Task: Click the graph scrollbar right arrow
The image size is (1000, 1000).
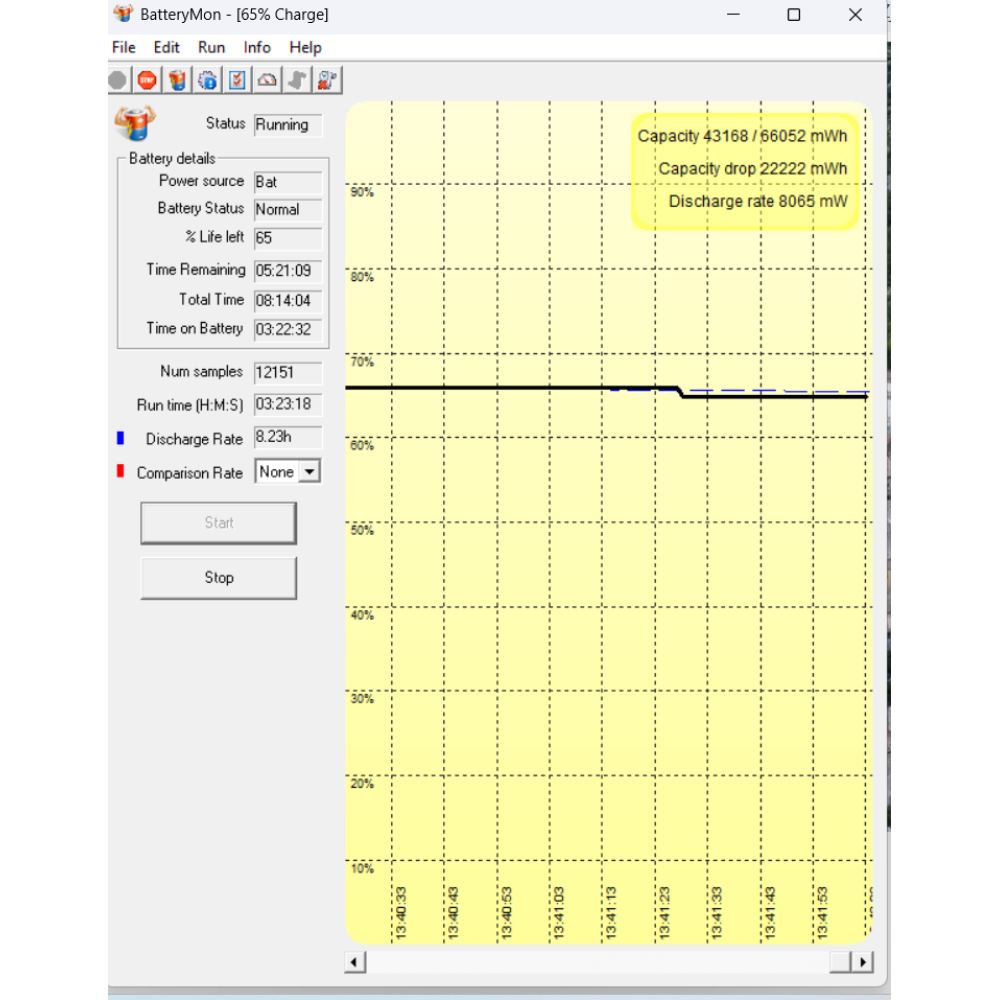Action: (862, 962)
